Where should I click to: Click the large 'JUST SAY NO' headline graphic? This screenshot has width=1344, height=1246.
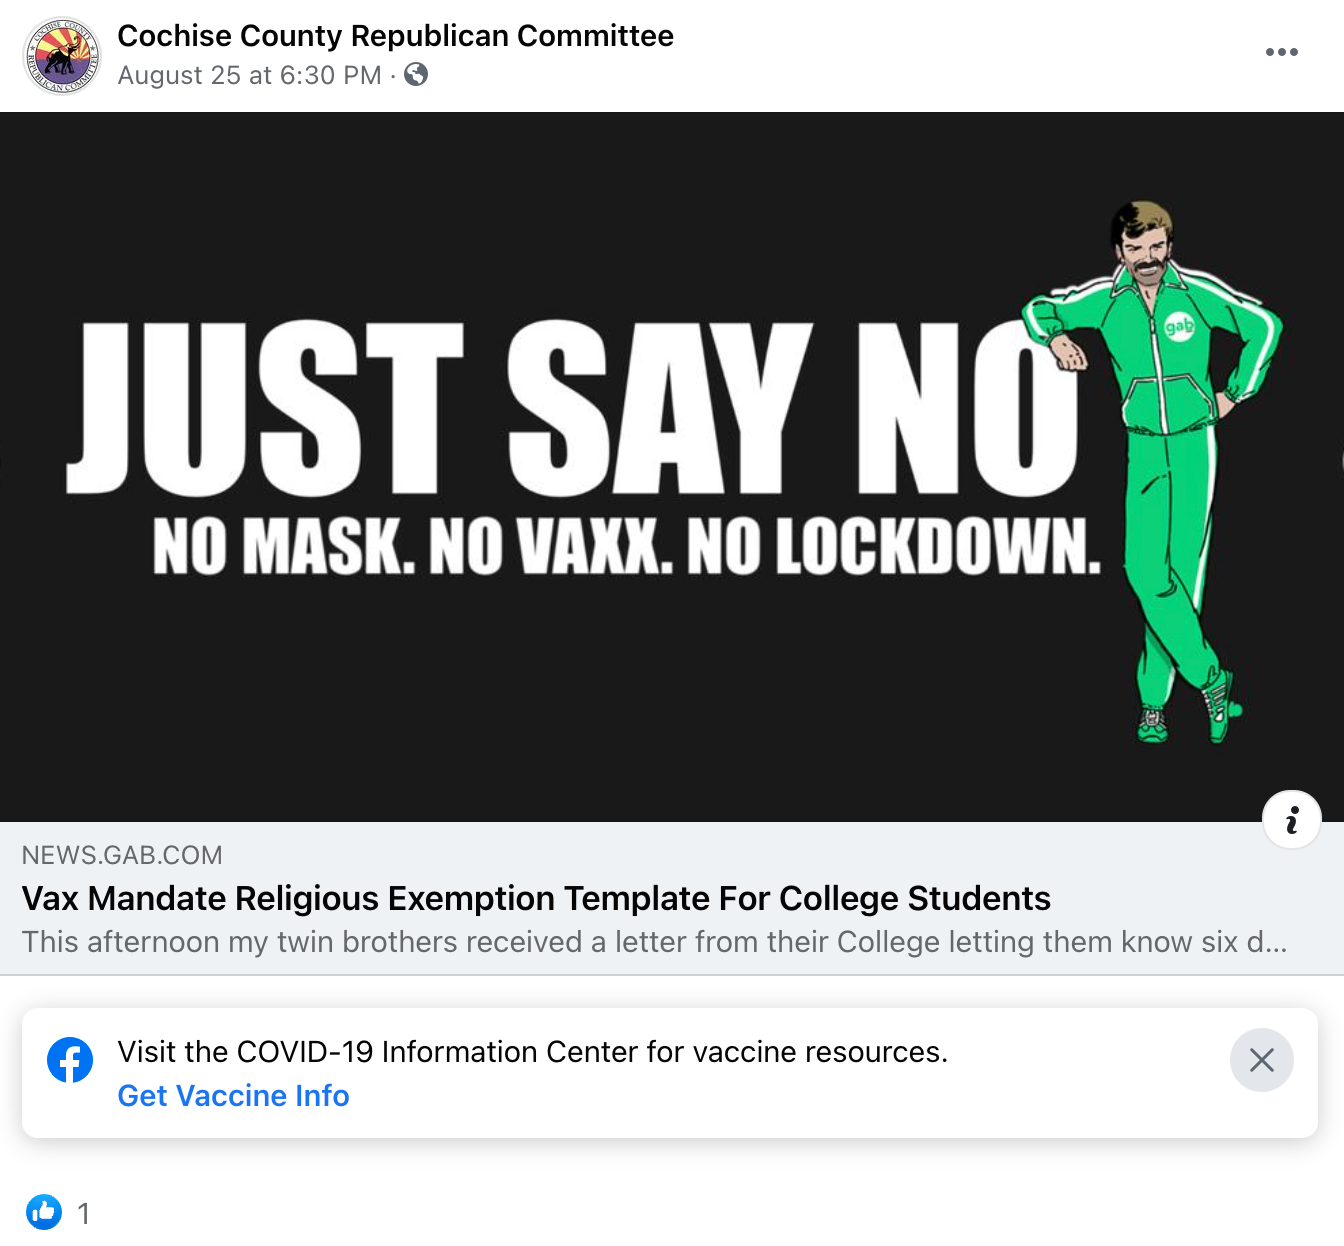pyautogui.click(x=572, y=408)
